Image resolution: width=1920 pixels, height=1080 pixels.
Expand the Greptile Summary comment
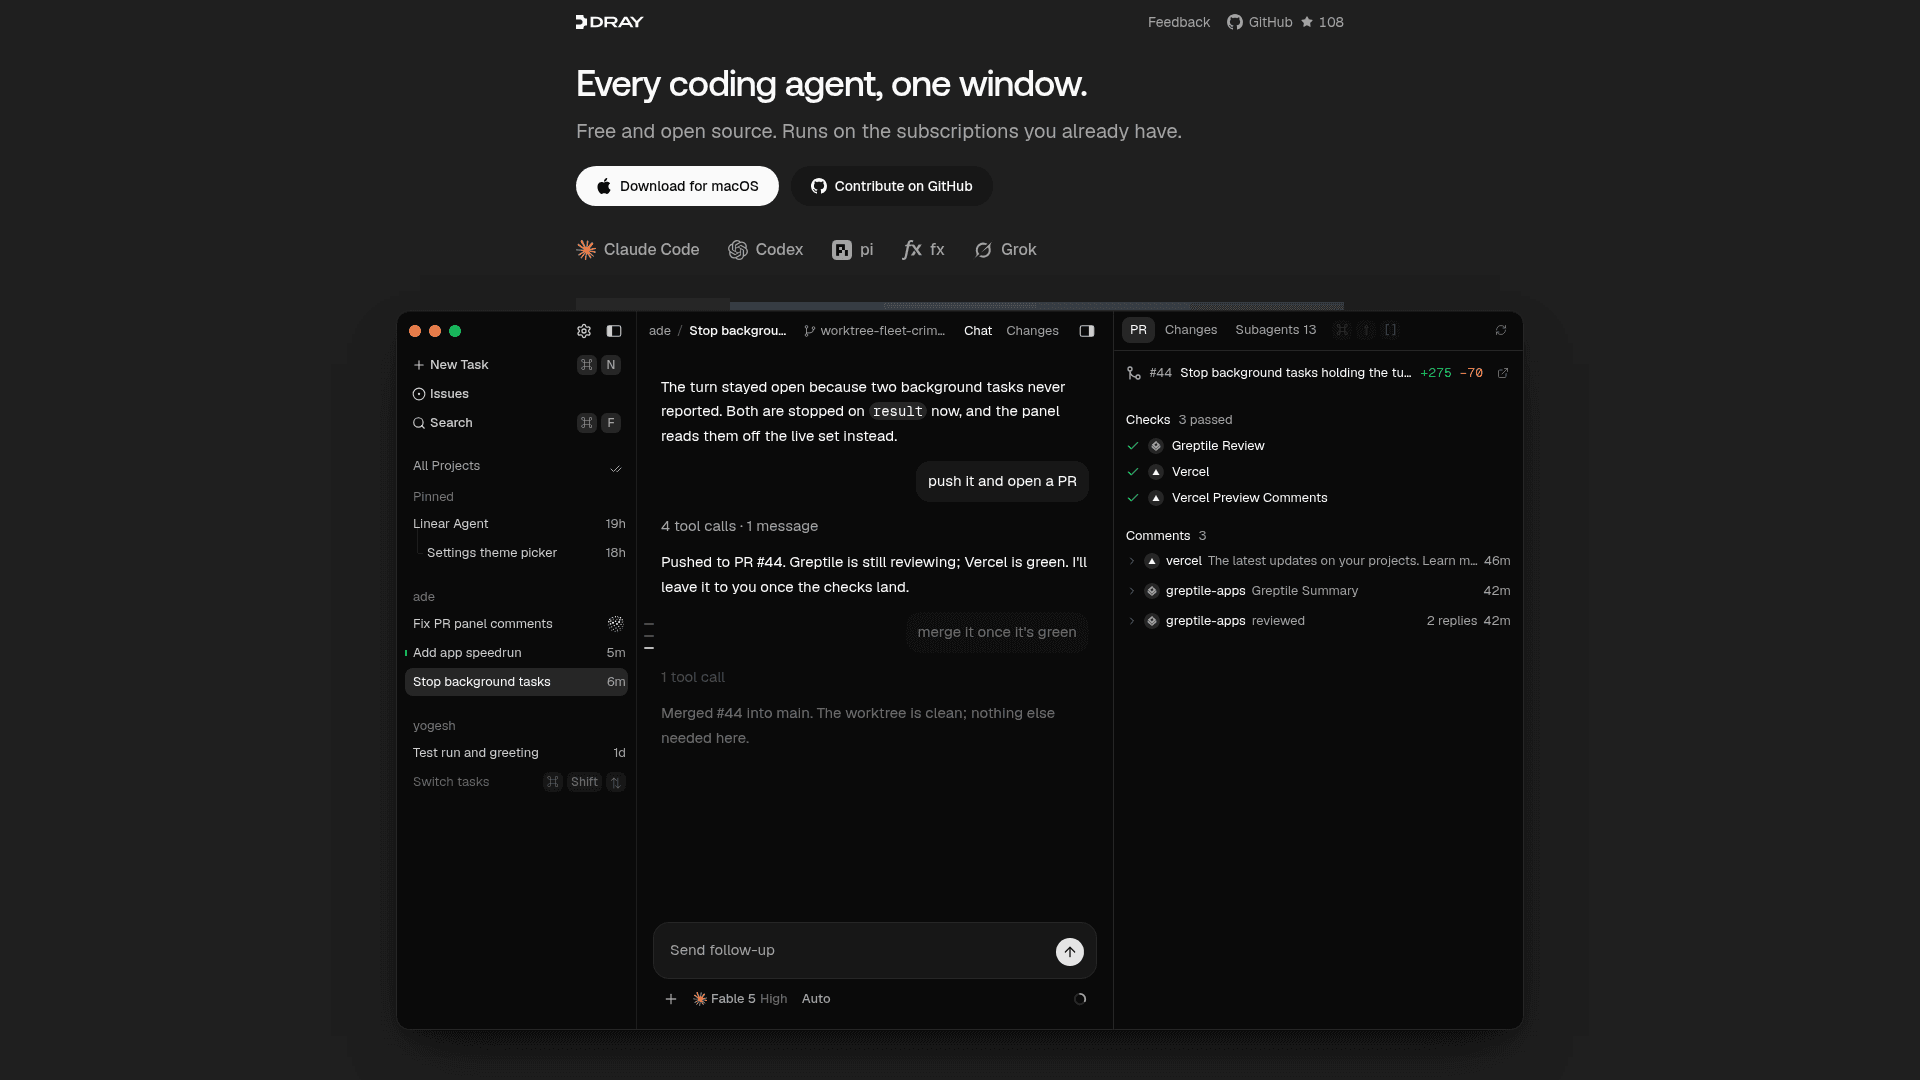point(1132,591)
